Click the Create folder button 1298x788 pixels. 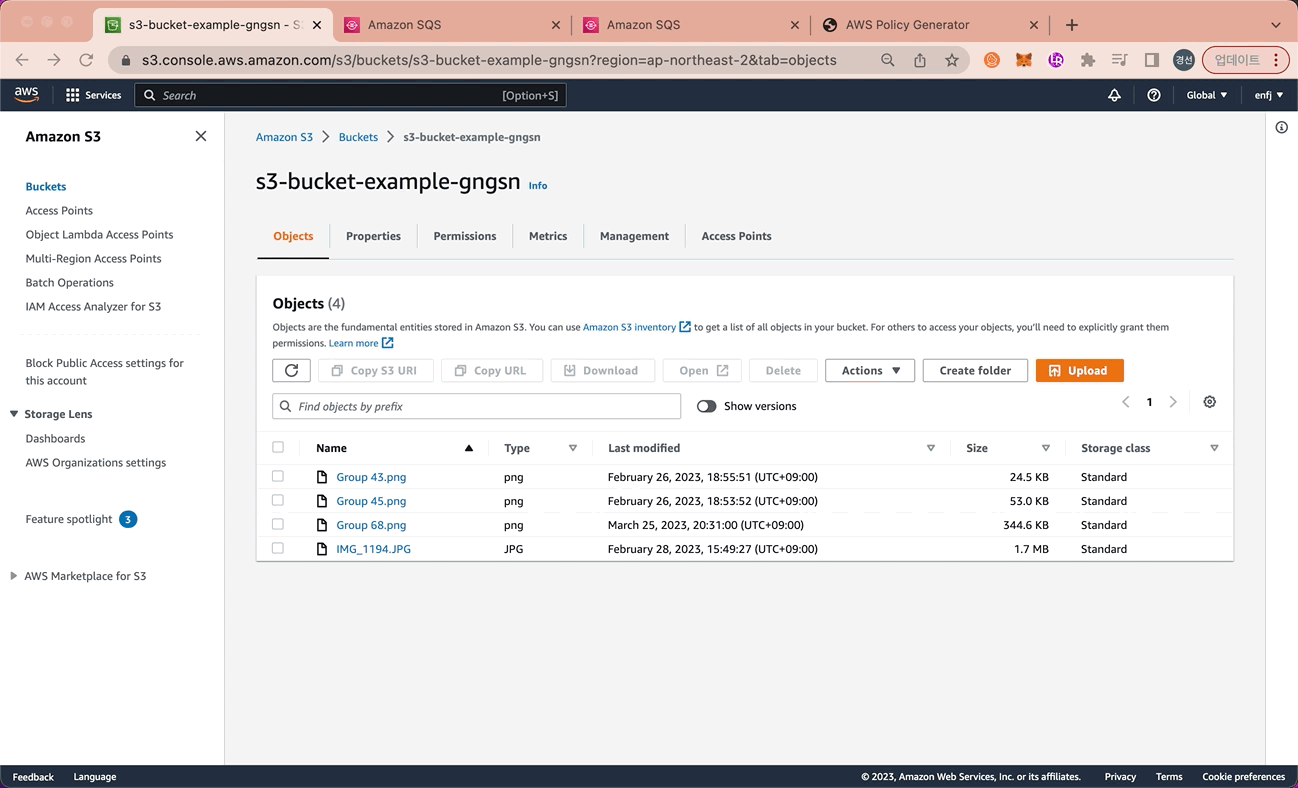click(x=975, y=370)
